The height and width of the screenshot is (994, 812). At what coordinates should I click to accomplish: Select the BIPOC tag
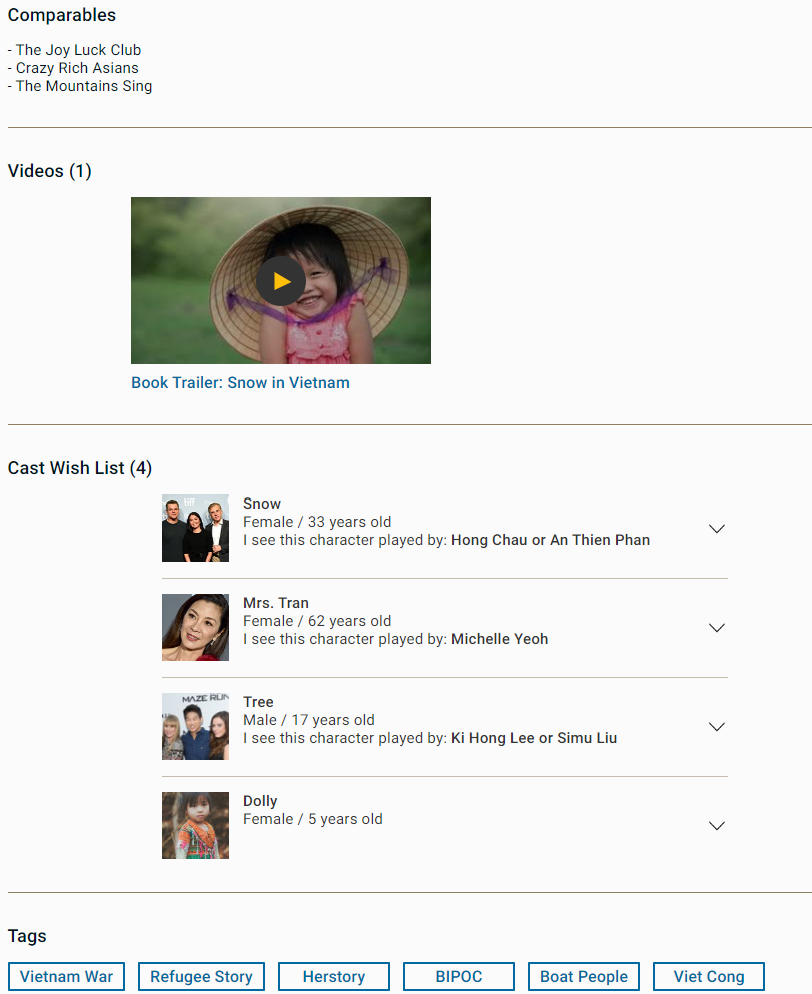pyautogui.click(x=459, y=976)
